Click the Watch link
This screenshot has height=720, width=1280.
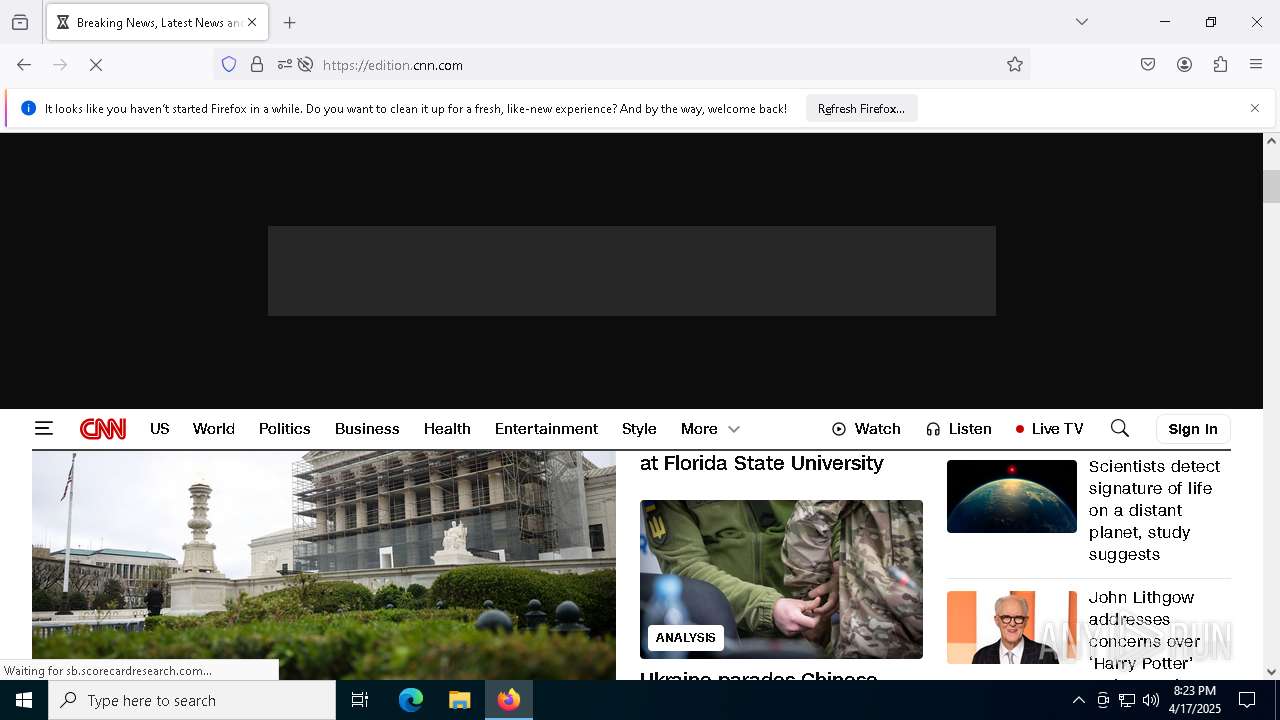click(866, 428)
